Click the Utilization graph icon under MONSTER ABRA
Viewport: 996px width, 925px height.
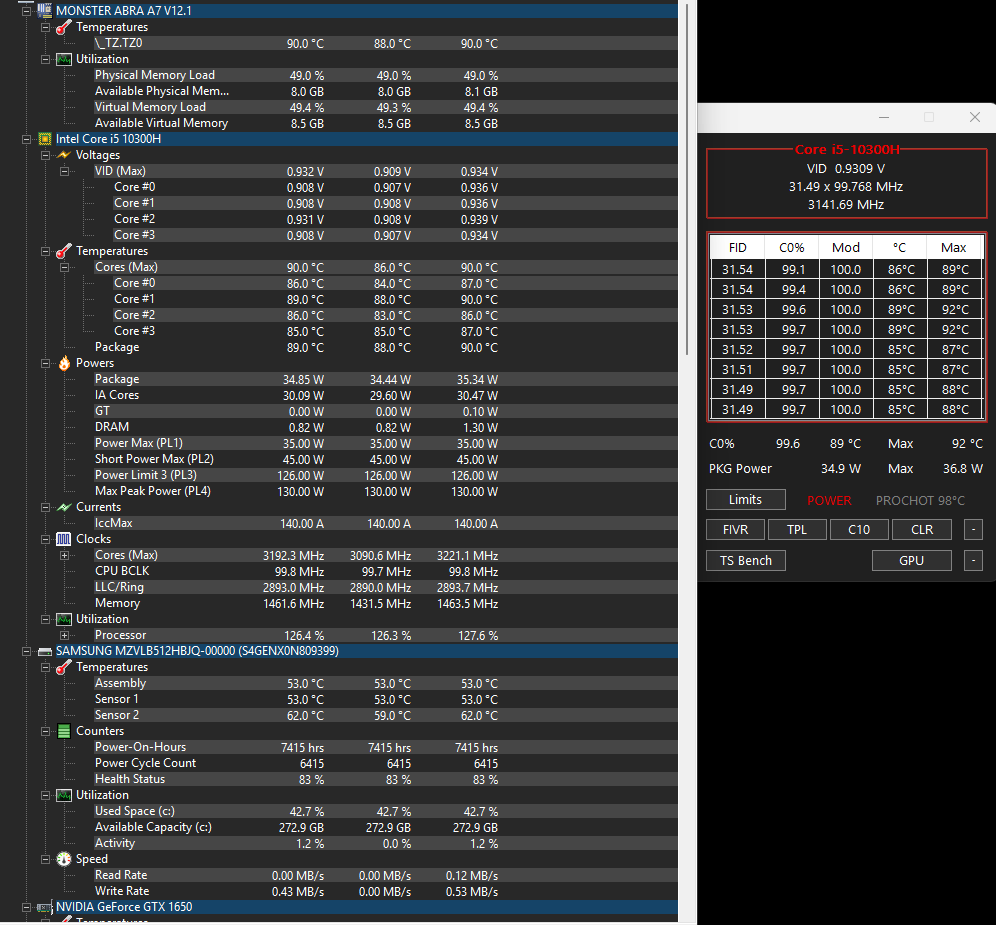click(64, 59)
